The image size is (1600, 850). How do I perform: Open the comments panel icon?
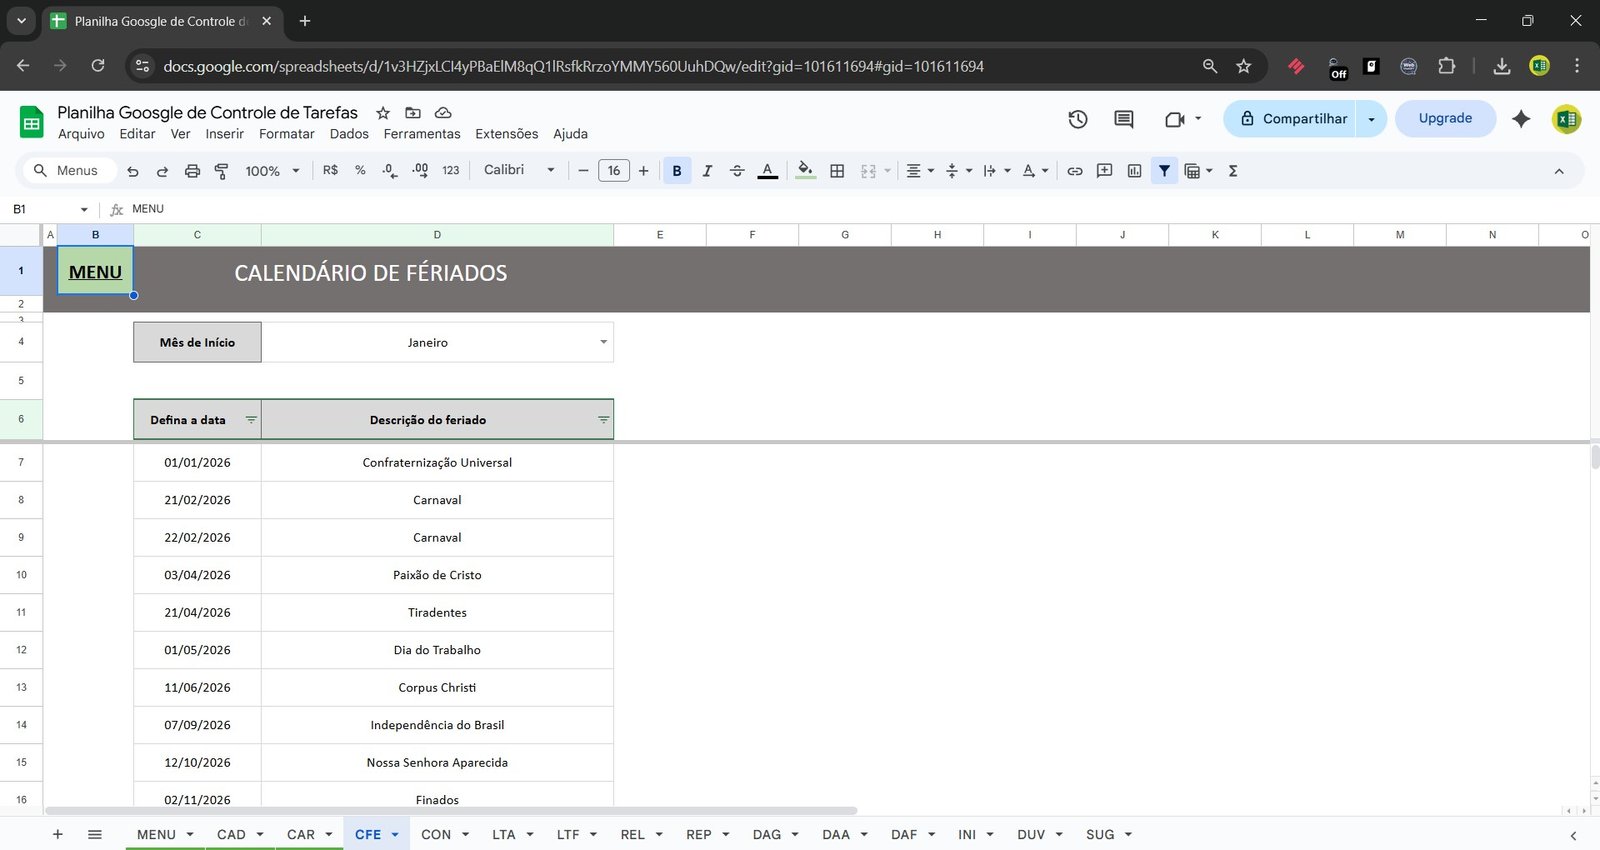[x=1123, y=119]
